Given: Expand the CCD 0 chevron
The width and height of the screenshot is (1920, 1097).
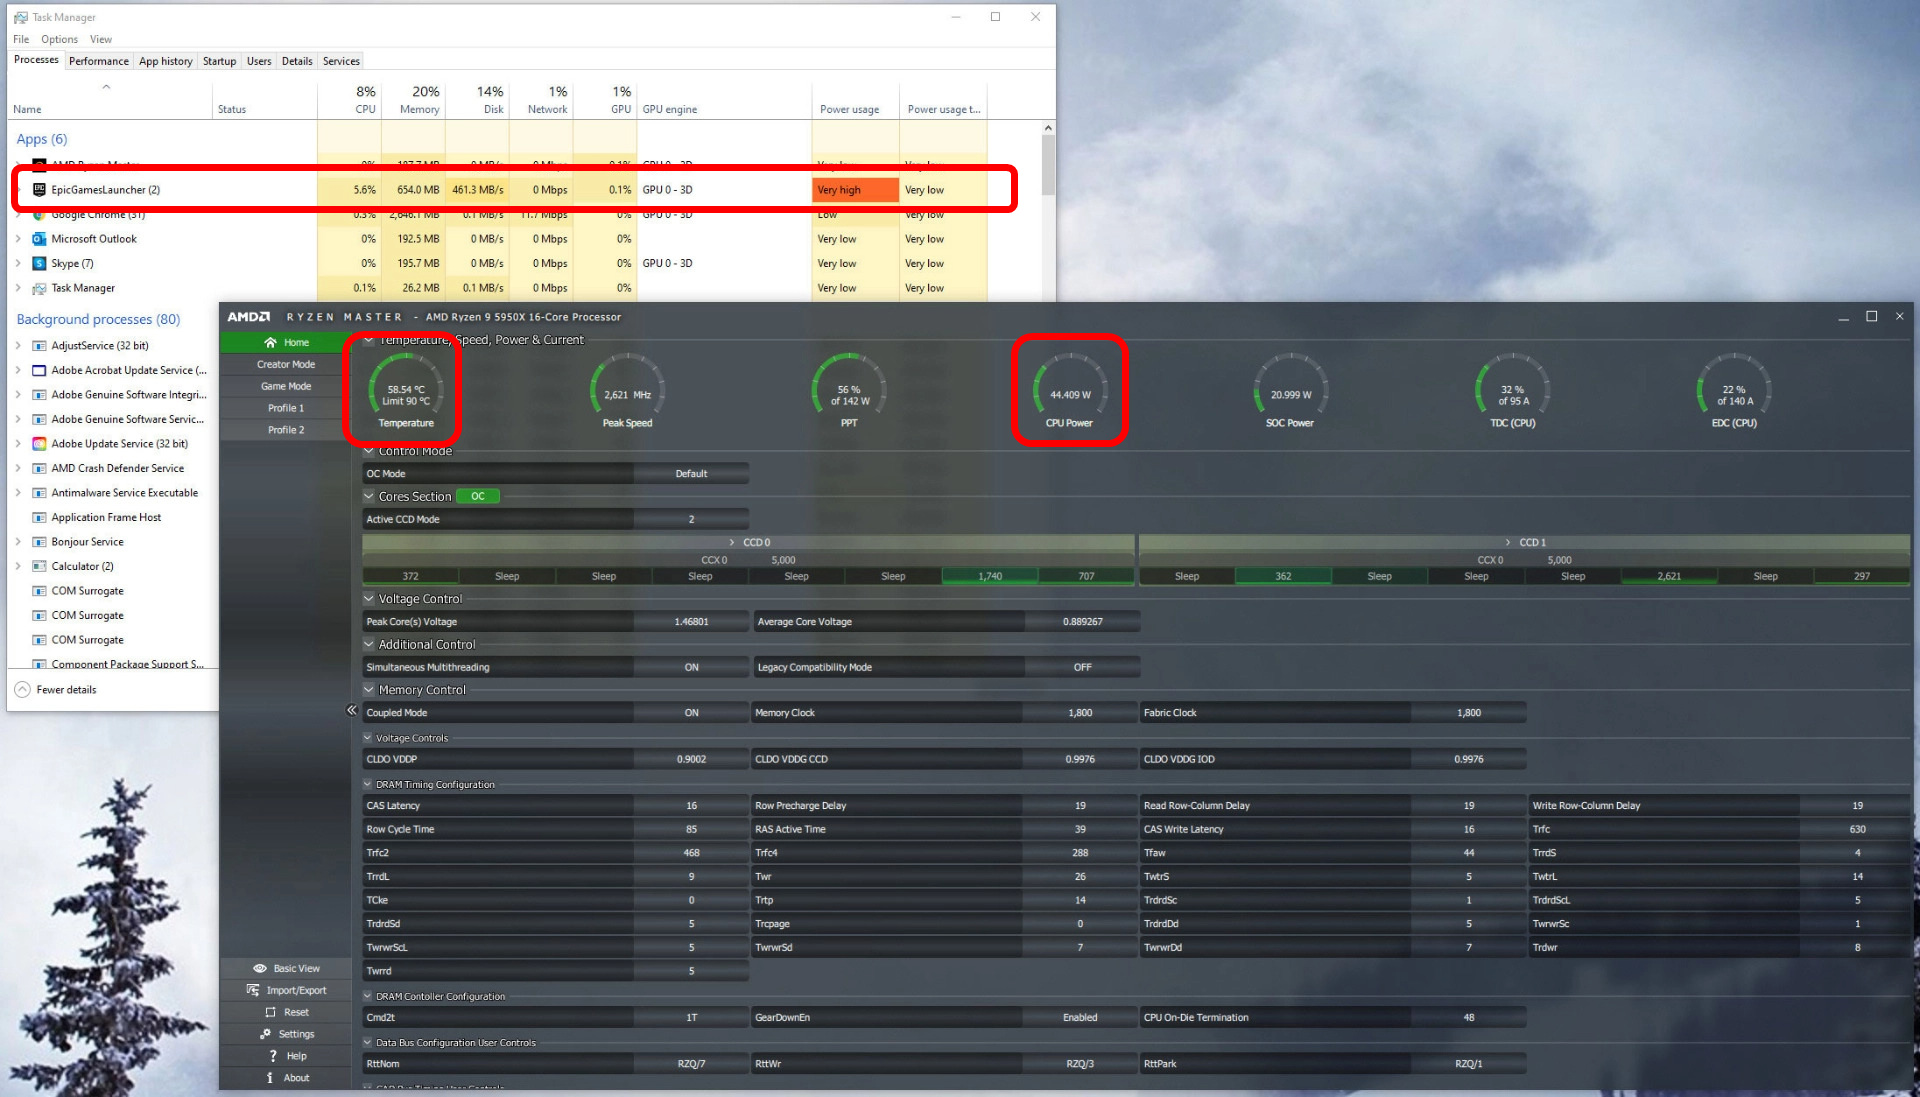Looking at the screenshot, I should [x=732, y=542].
